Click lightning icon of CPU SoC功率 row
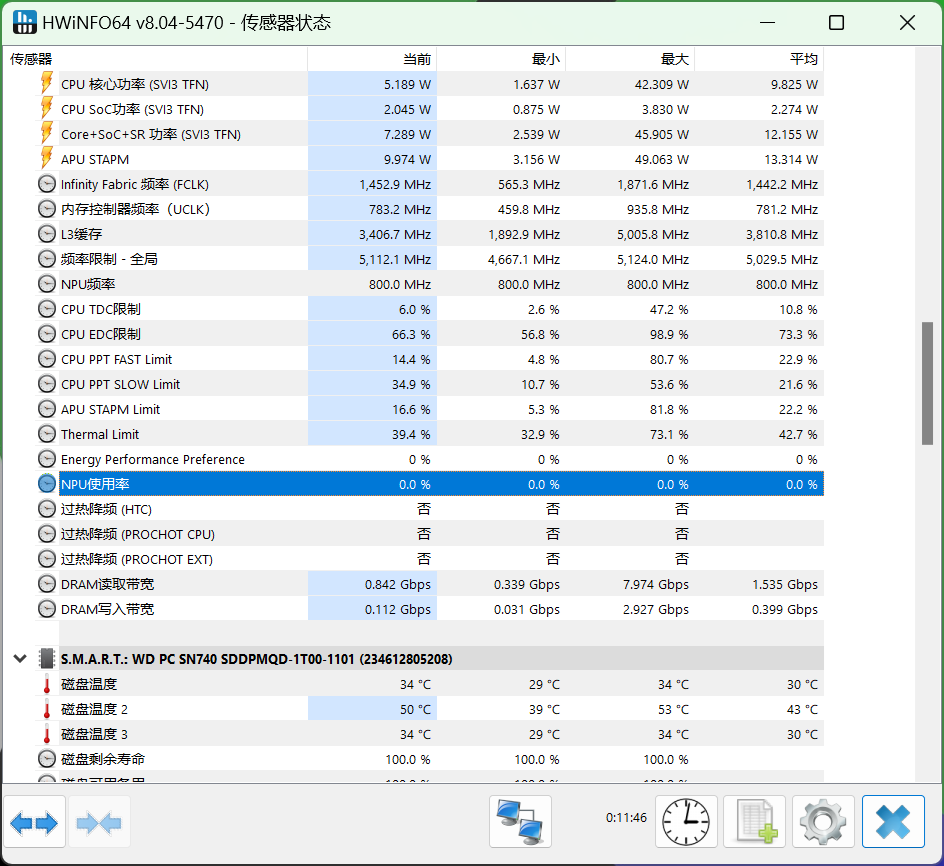 pyautogui.click(x=46, y=109)
